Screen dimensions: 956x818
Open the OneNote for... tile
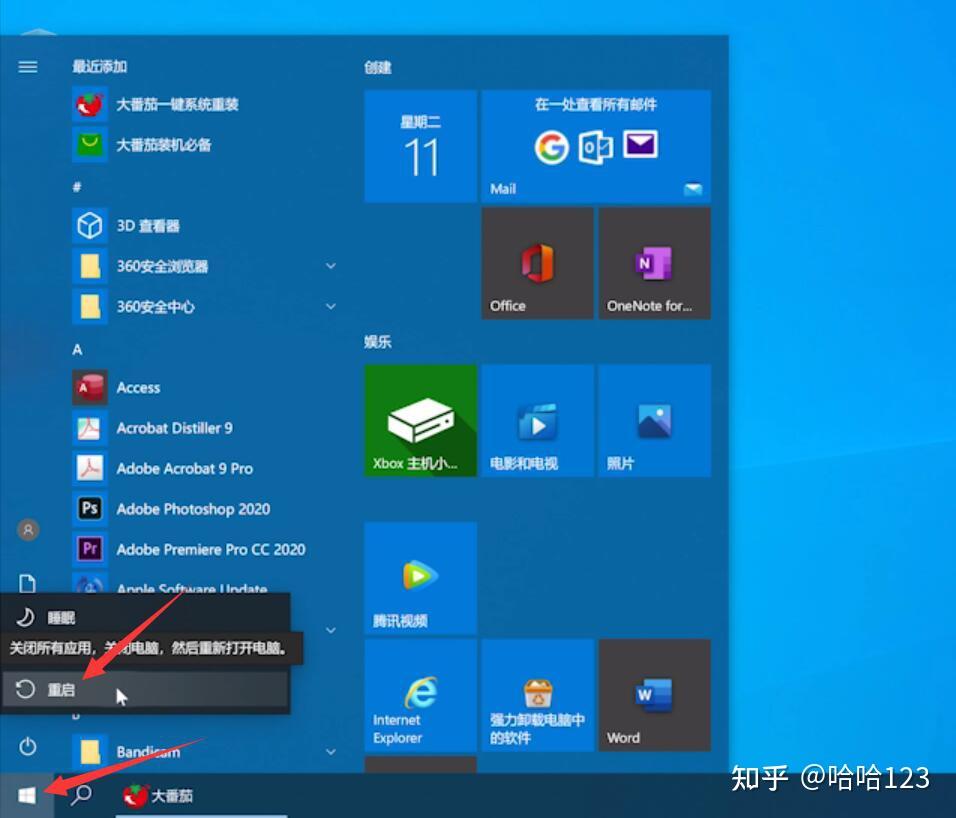coord(654,263)
